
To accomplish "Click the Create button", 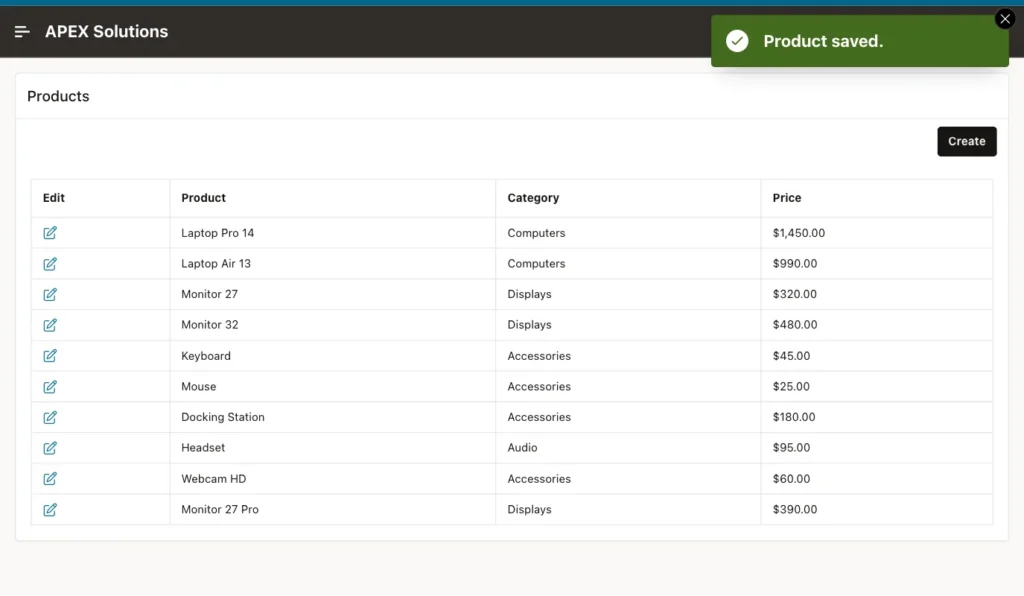I will coord(967,141).
